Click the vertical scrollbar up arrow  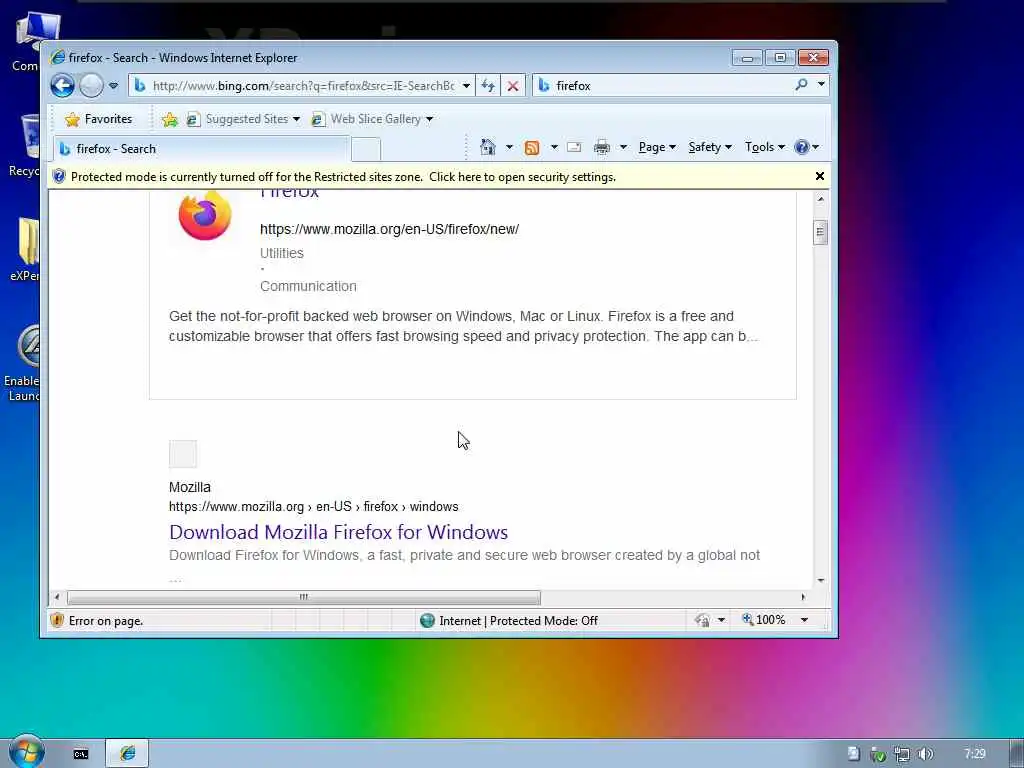pyautogui.click(x=821, y=199)
